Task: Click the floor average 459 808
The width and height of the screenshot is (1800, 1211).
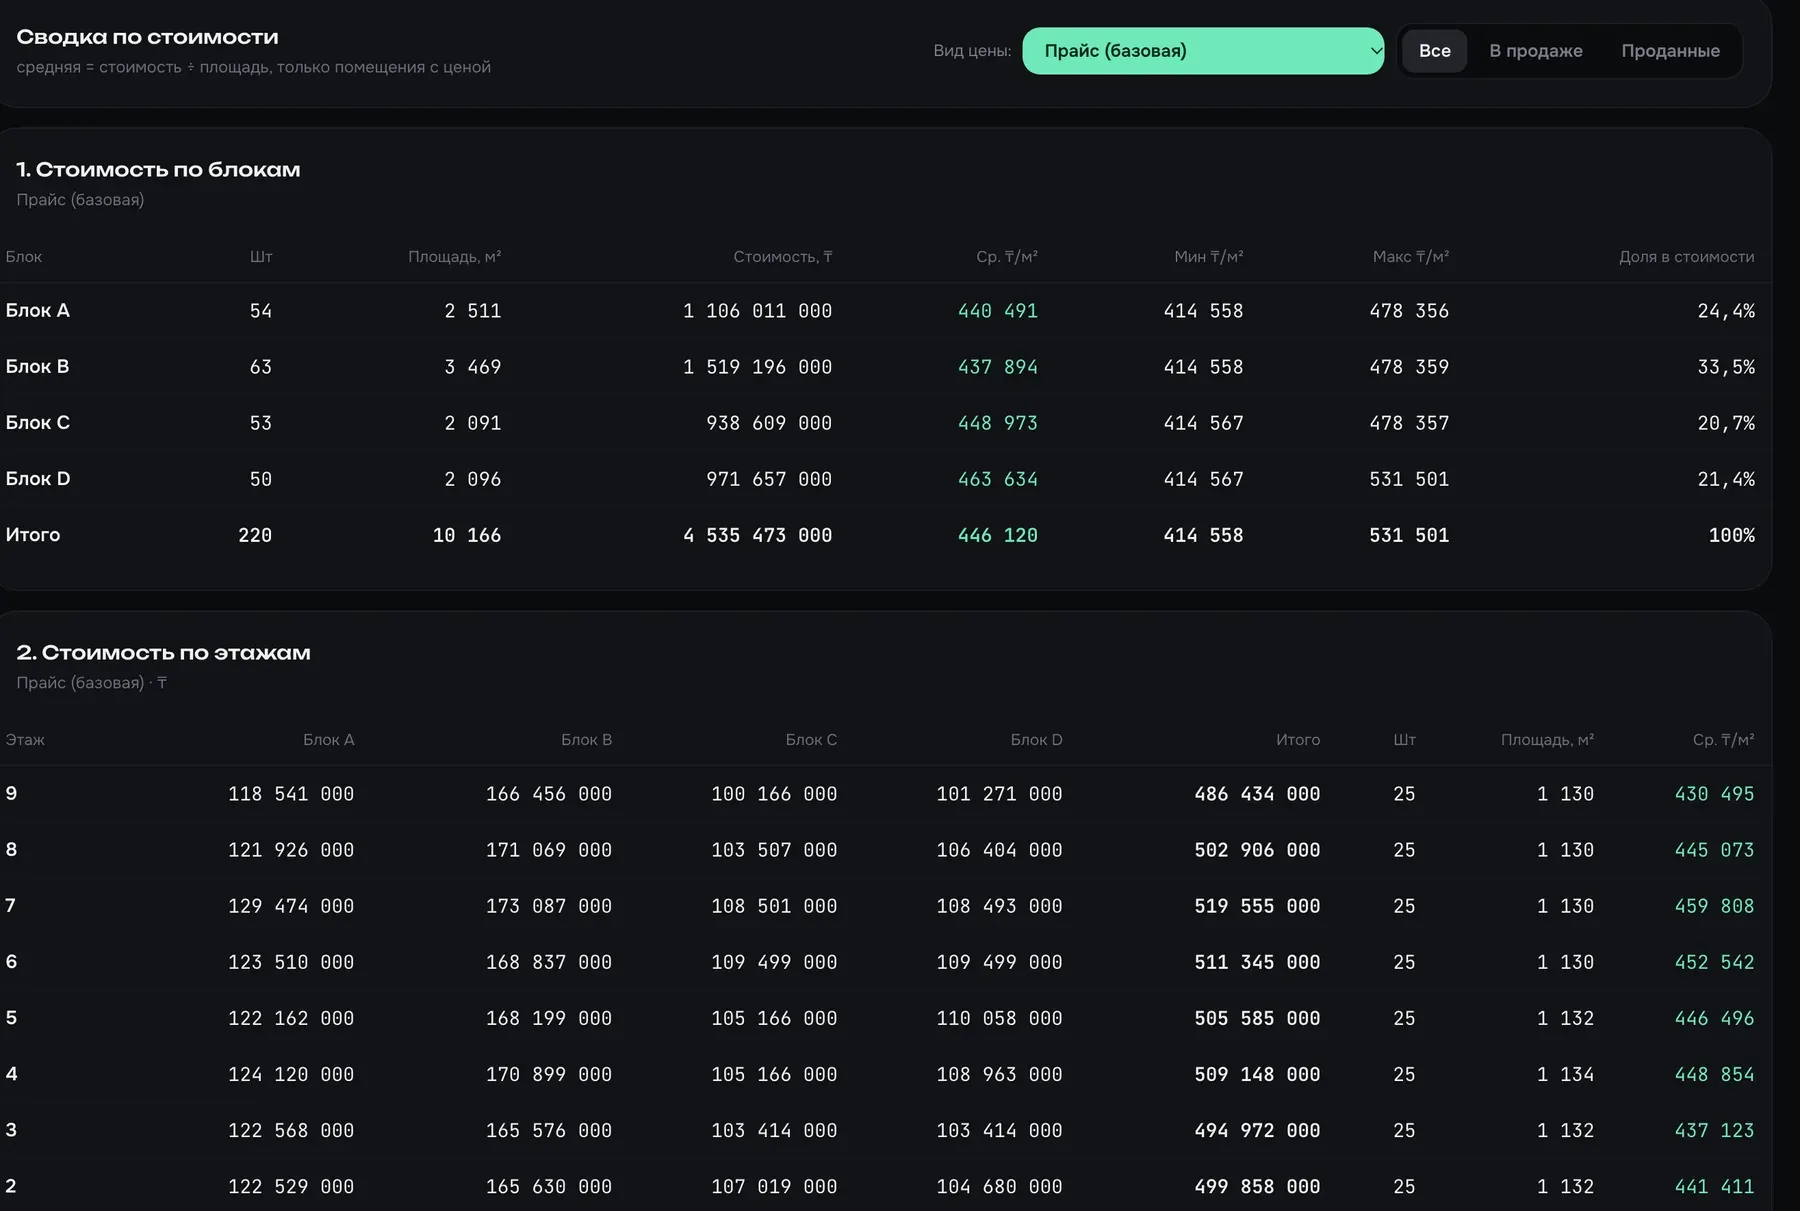Action: (x=1714, y=906)
